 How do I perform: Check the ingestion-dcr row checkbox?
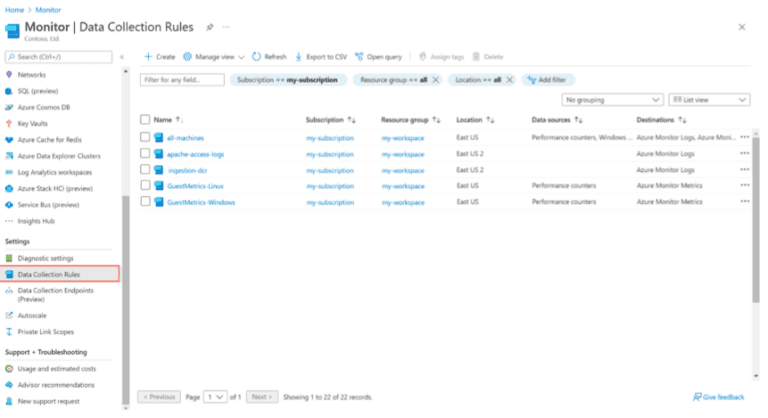pyautogui.click(x=145, y=170)
